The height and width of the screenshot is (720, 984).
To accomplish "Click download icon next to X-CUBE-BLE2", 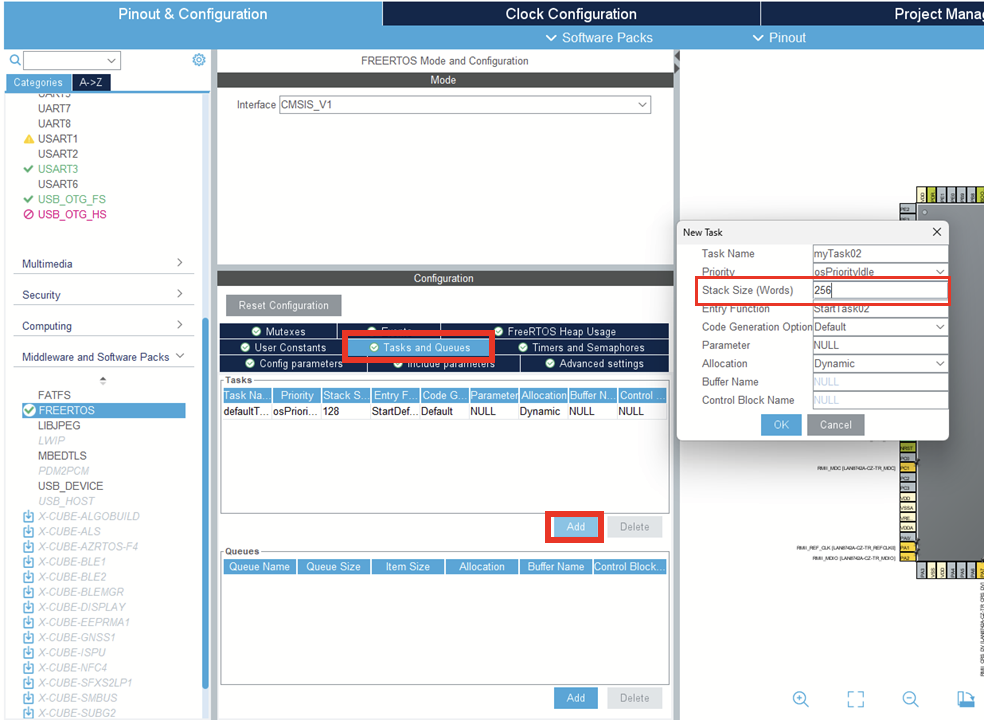I will (28, 576).
